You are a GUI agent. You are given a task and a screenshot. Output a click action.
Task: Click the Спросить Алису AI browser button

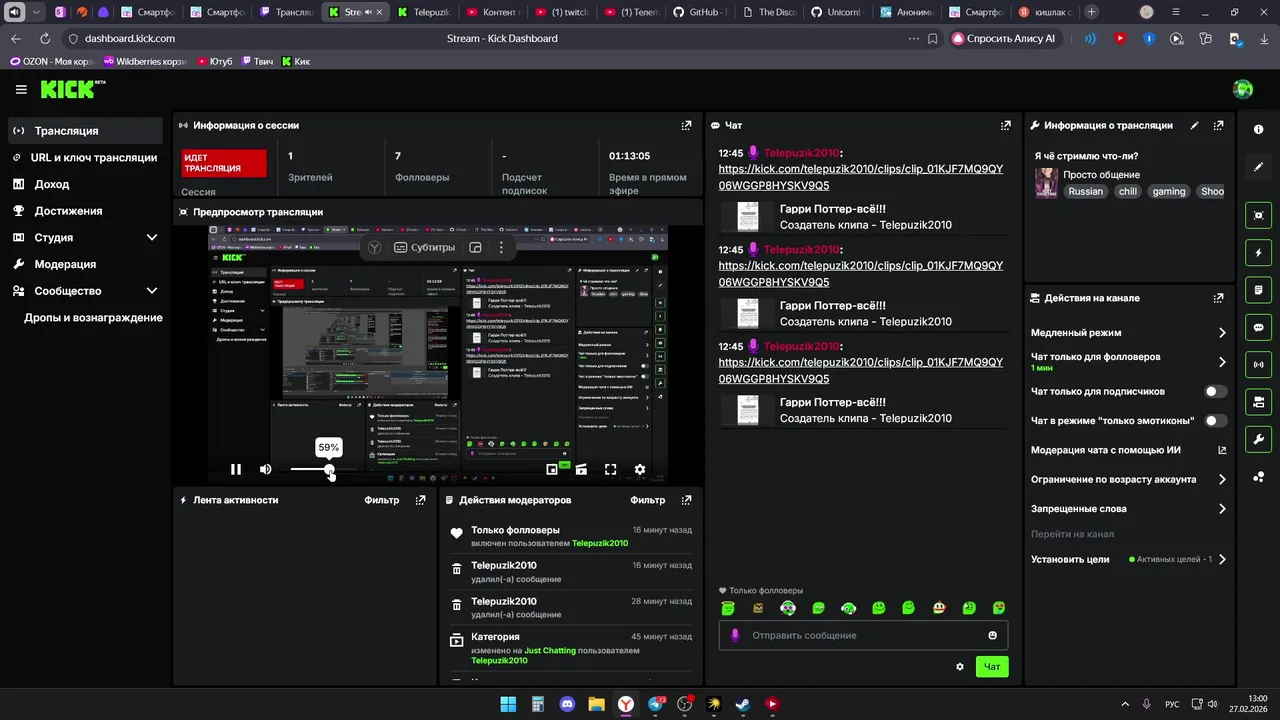click(1003, 38)
